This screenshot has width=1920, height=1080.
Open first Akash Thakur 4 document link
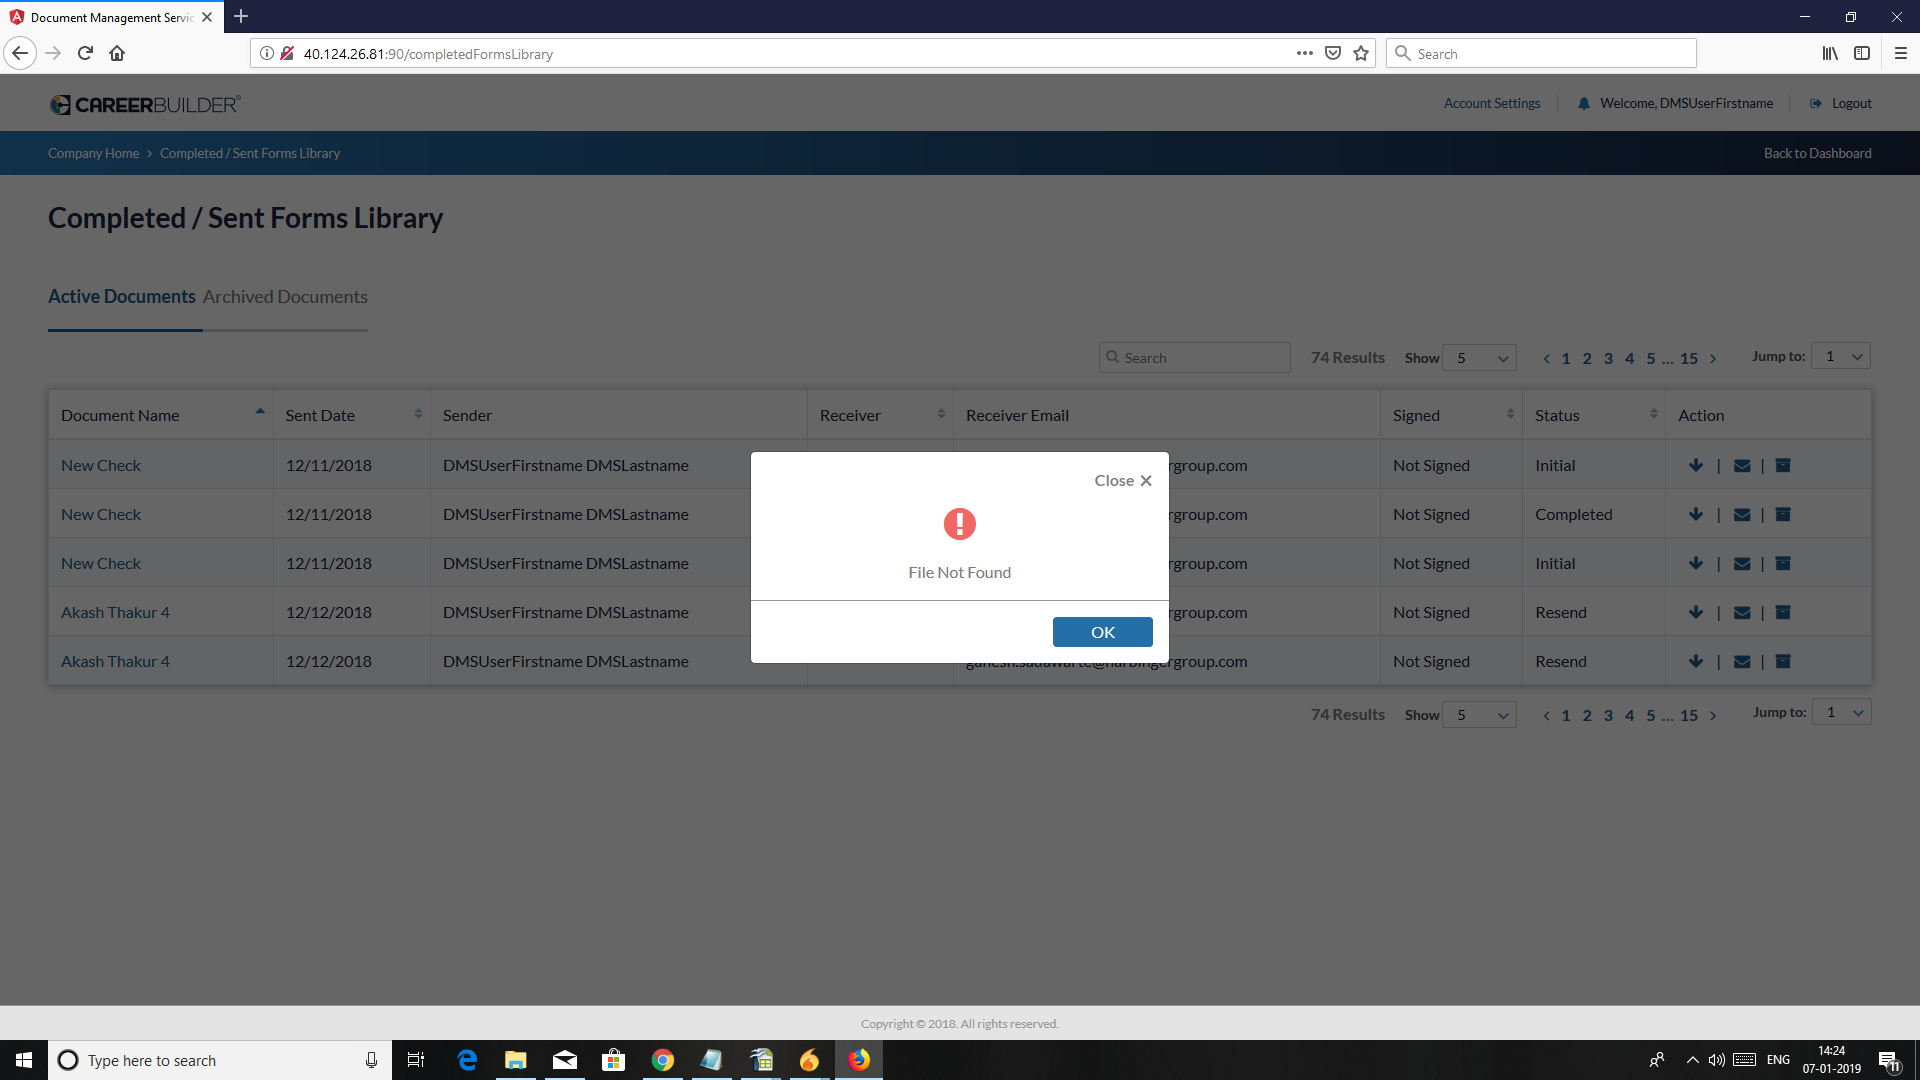pyautogui.click(x=115, y=613)
